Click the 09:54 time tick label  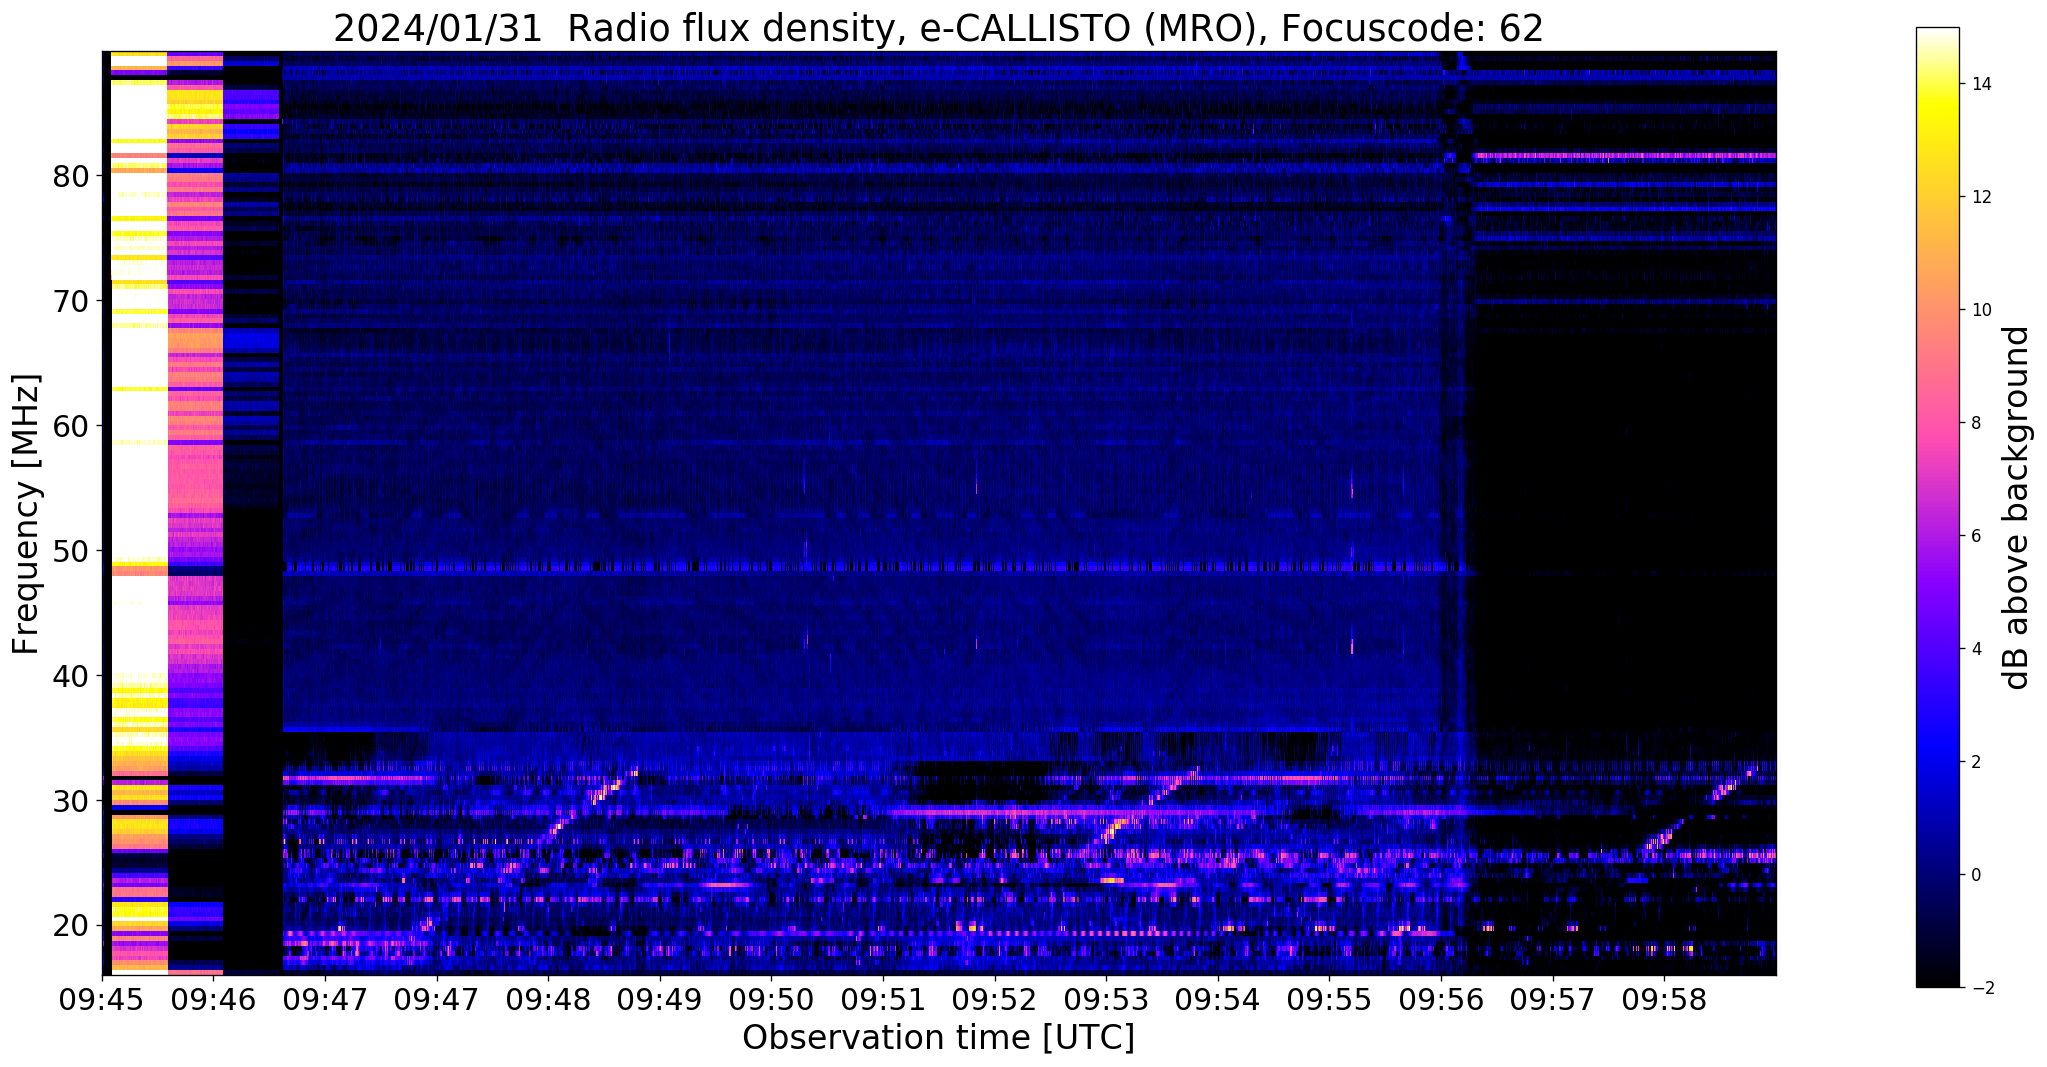click(x=1218, y=1000)
